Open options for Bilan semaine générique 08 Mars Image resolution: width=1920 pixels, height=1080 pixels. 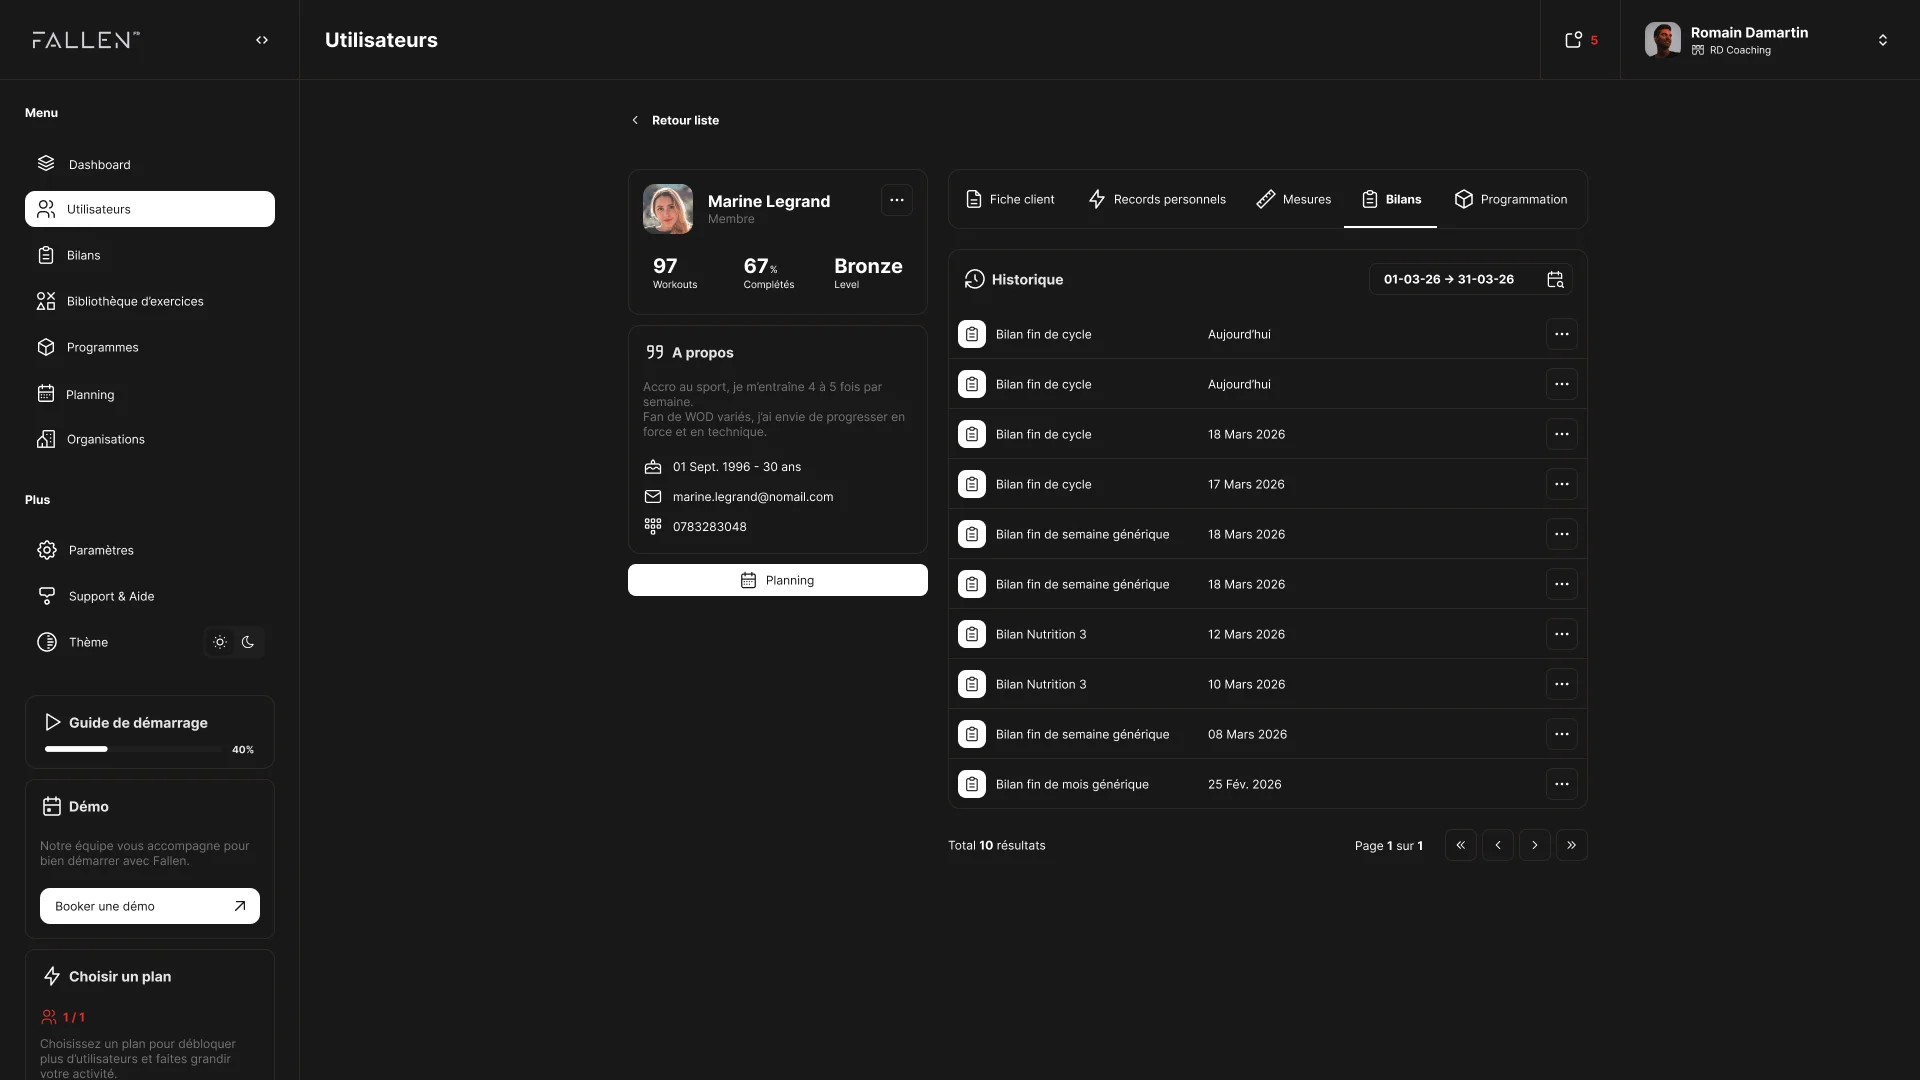(x=1562, y=734)
